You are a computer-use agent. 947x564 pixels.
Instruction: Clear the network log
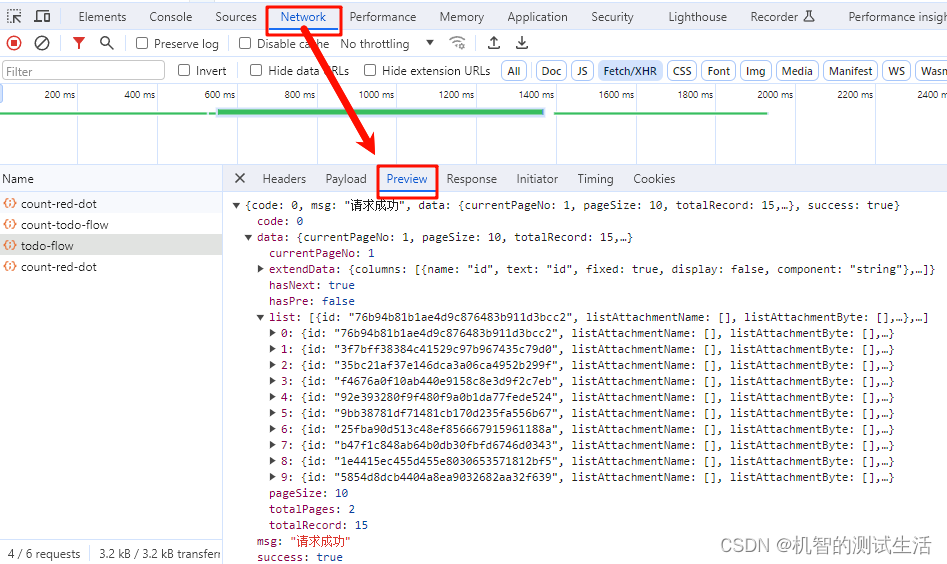[x=42, y=43]
